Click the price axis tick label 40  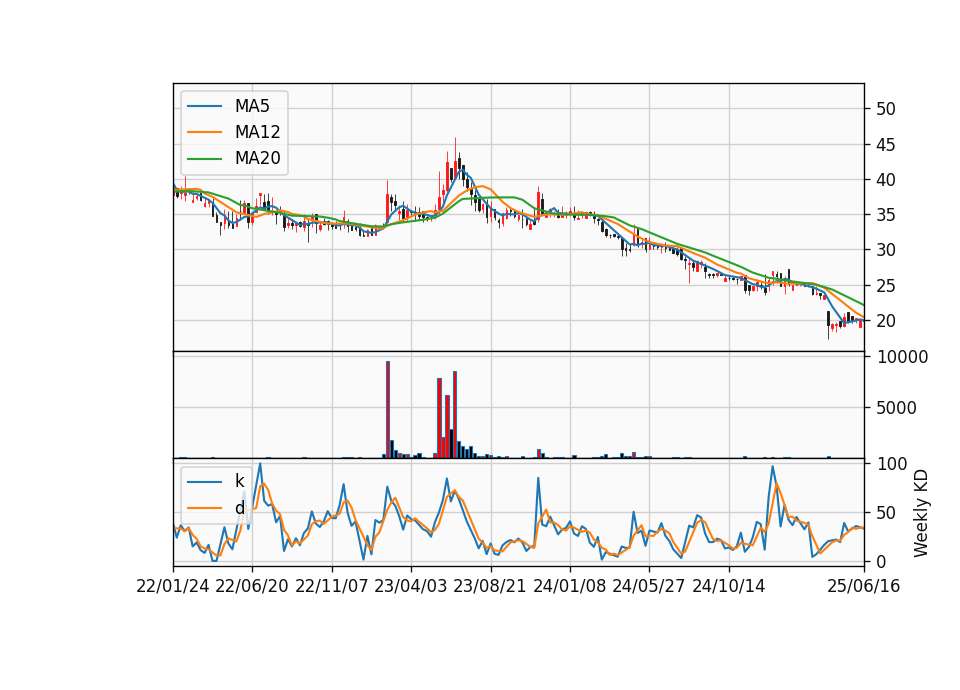886,180
